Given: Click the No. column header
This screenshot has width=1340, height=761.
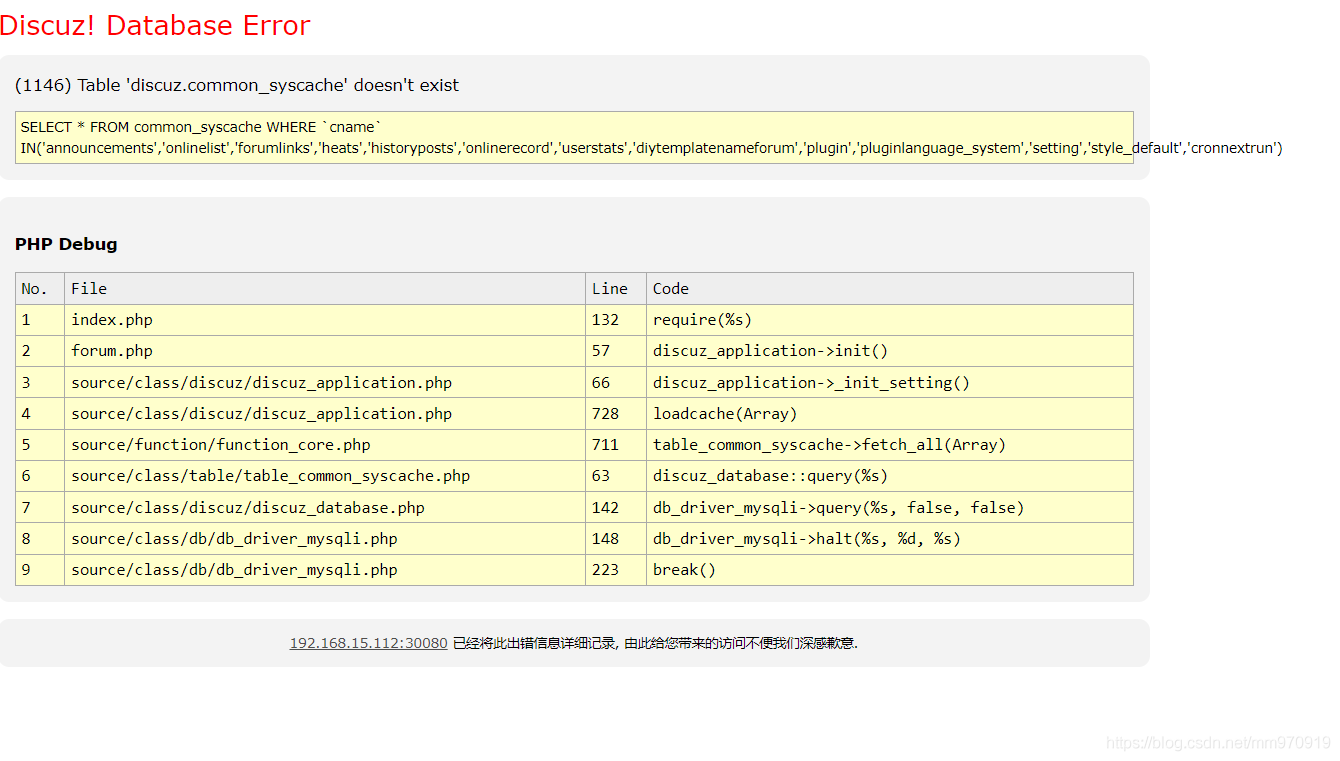Looking at the screenshot, I should tap(40, 288).
